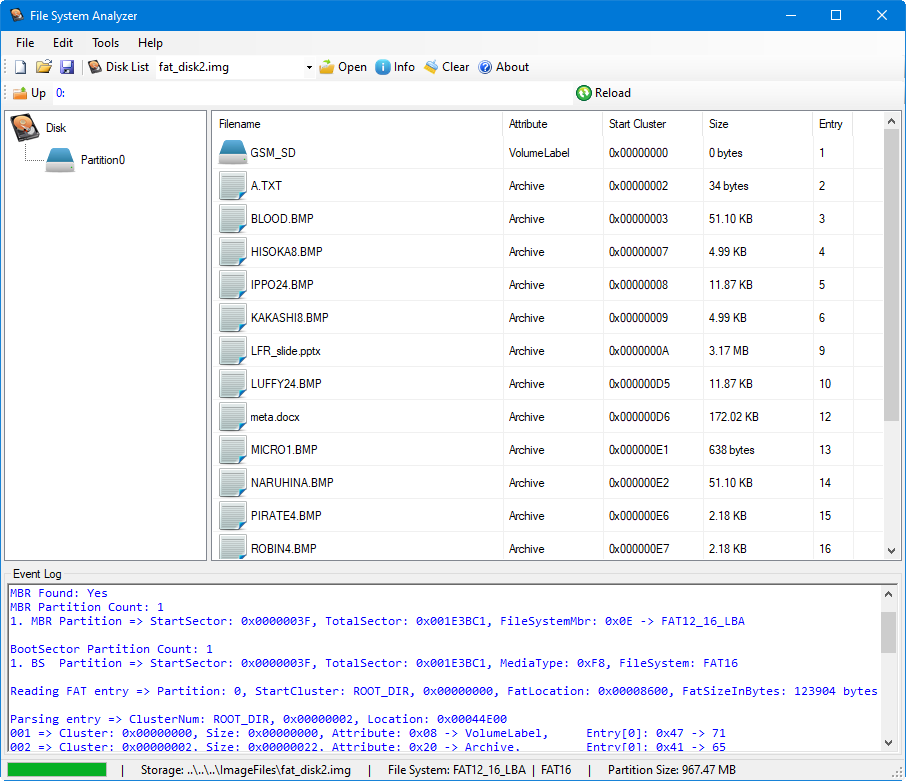
Task: Select the meta.docx filename
Action: pos(275,417)
